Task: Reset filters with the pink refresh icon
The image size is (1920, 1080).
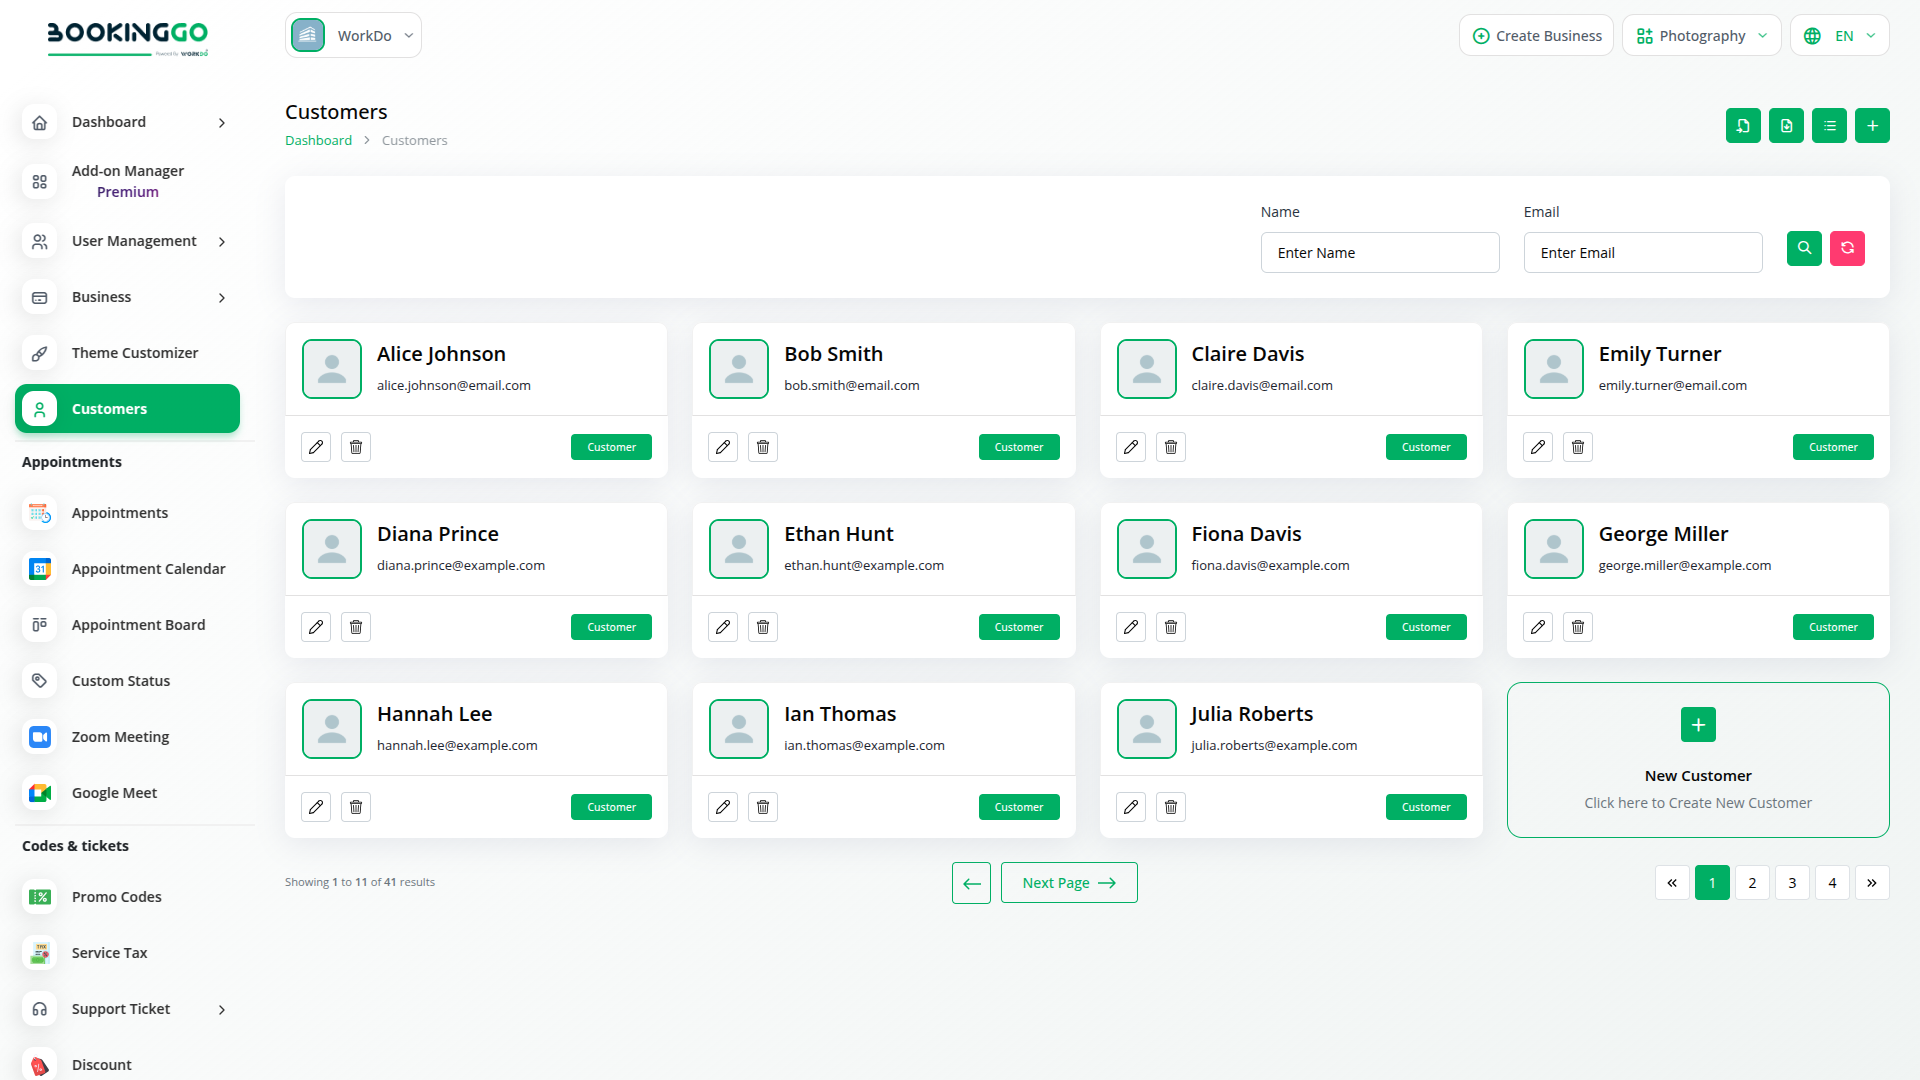Action: coord(1847,248)
